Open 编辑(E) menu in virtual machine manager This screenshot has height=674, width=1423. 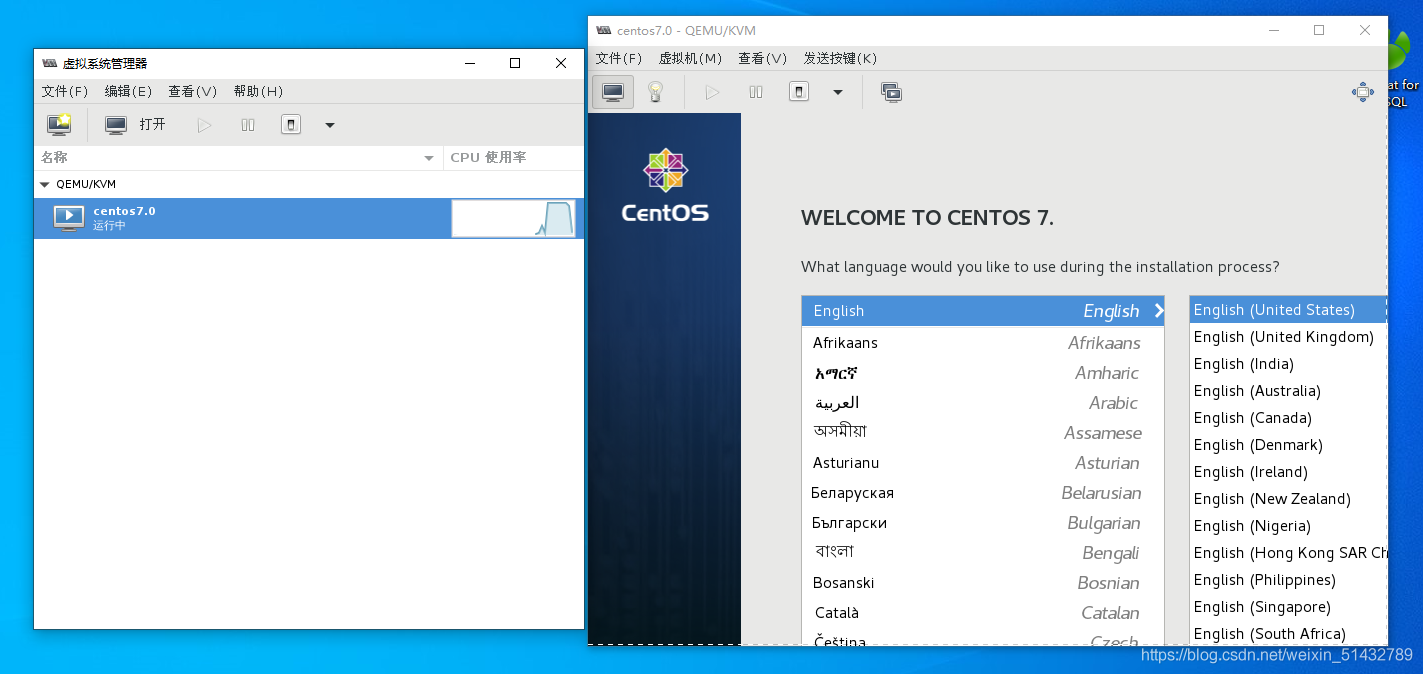coord(128,91)
